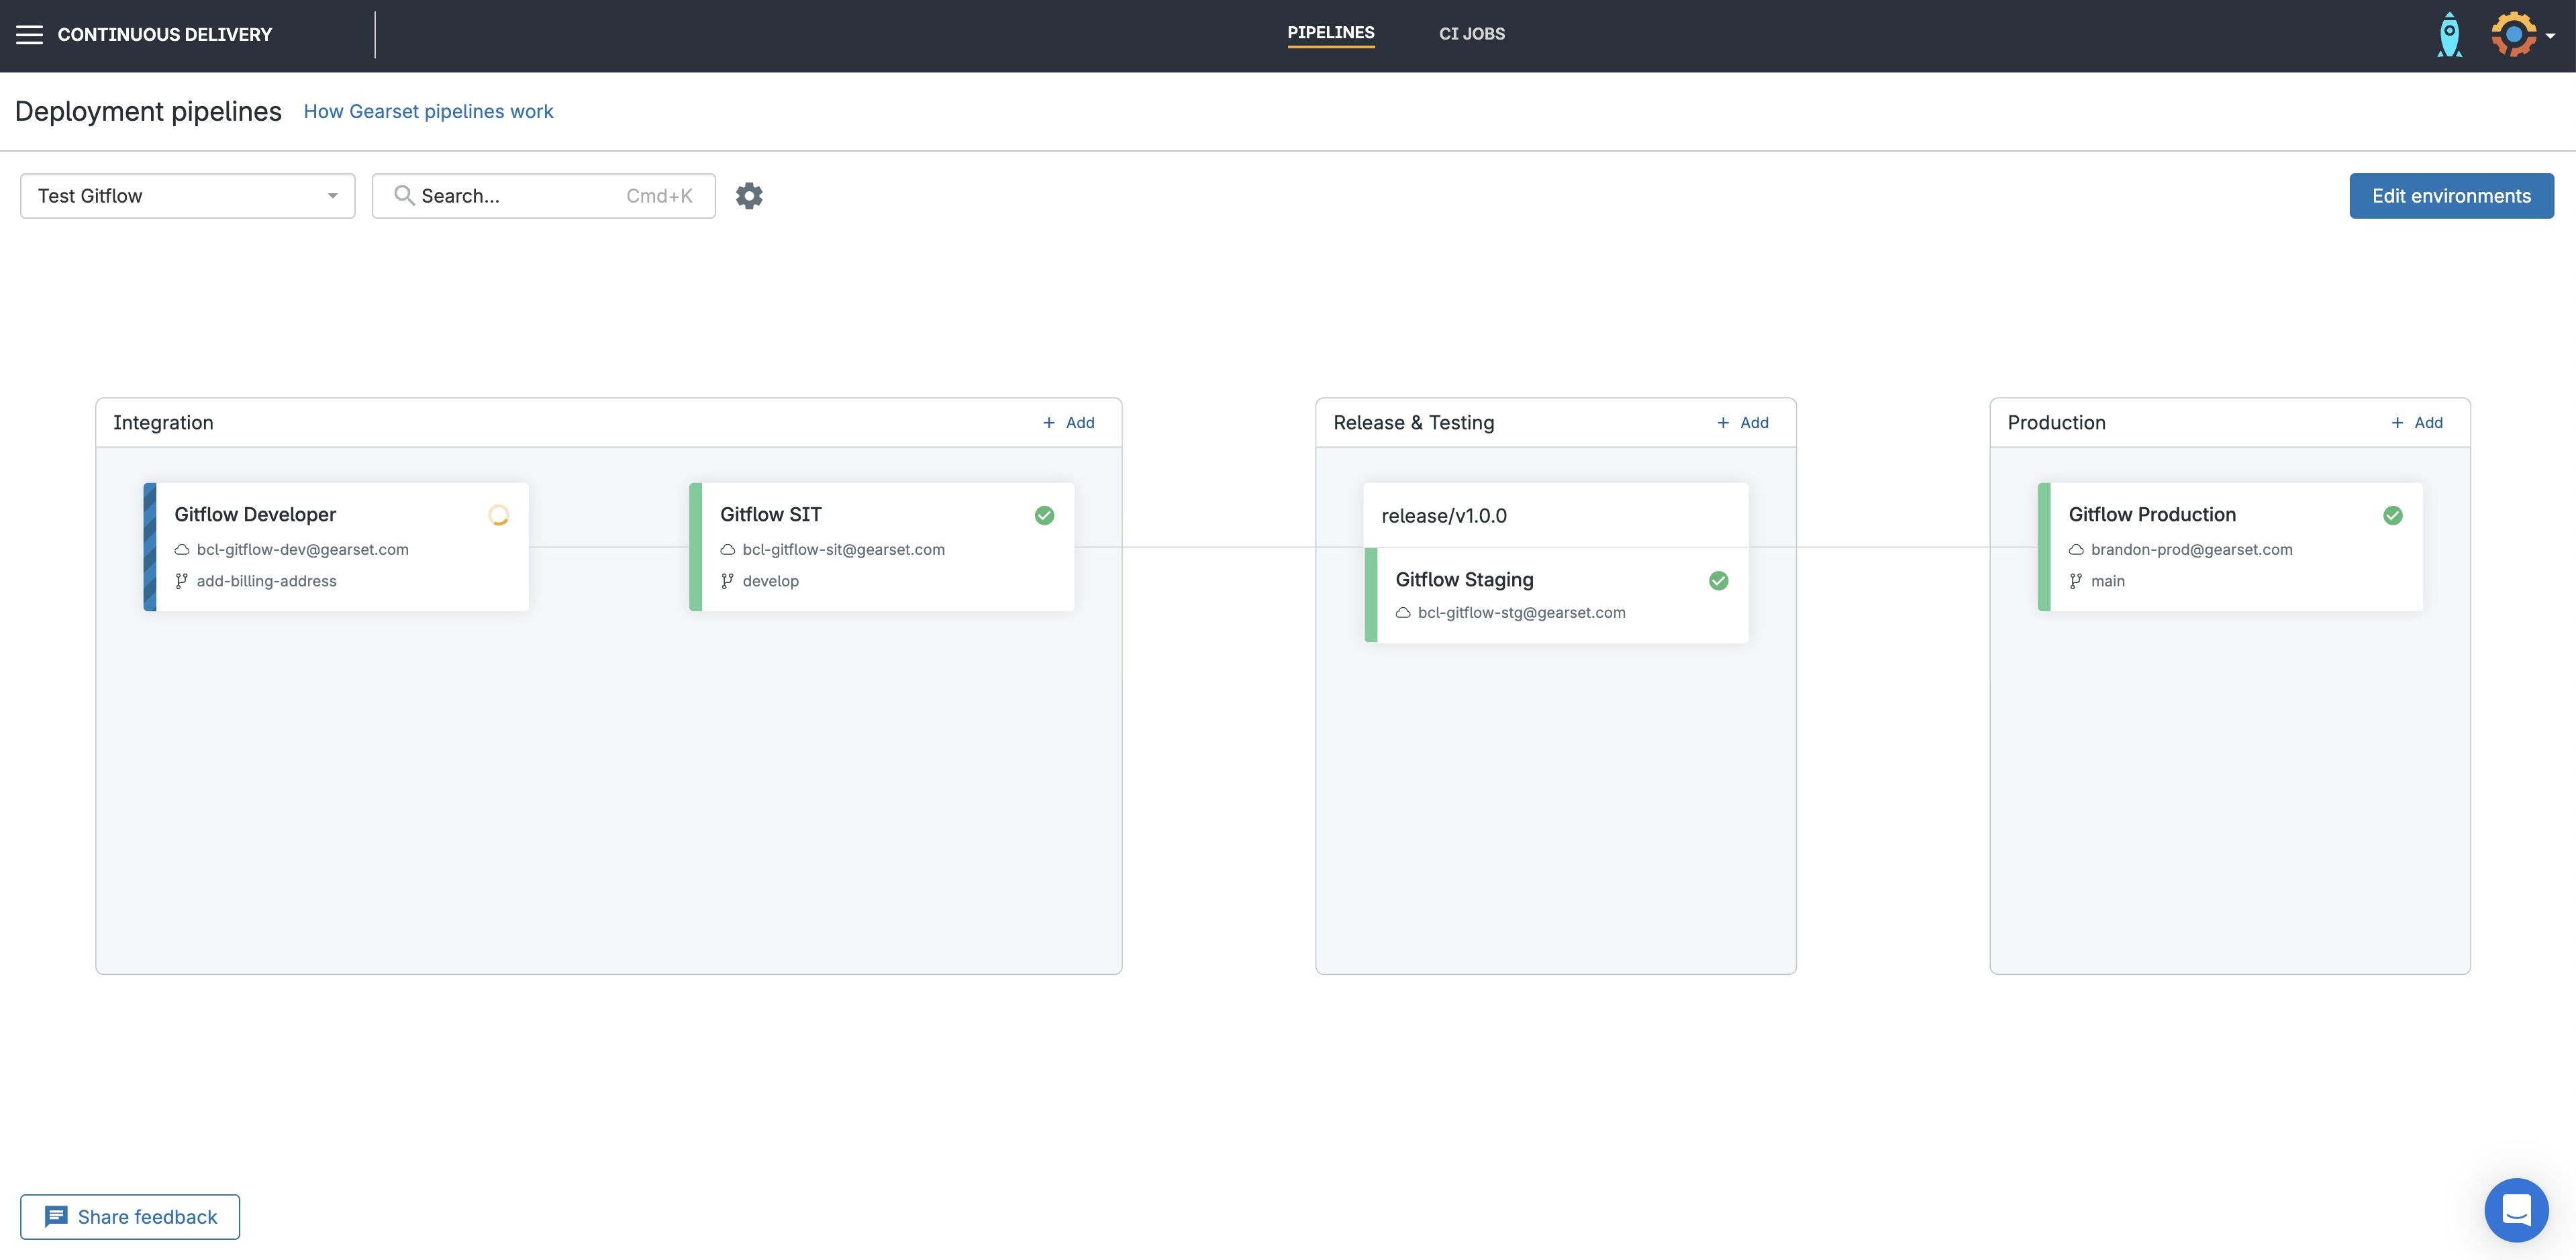Click the Edit environments button
Image resolution: width=2576 pixels, height=1260 pixels.
pyautogui.click(x=2451, y=196)
